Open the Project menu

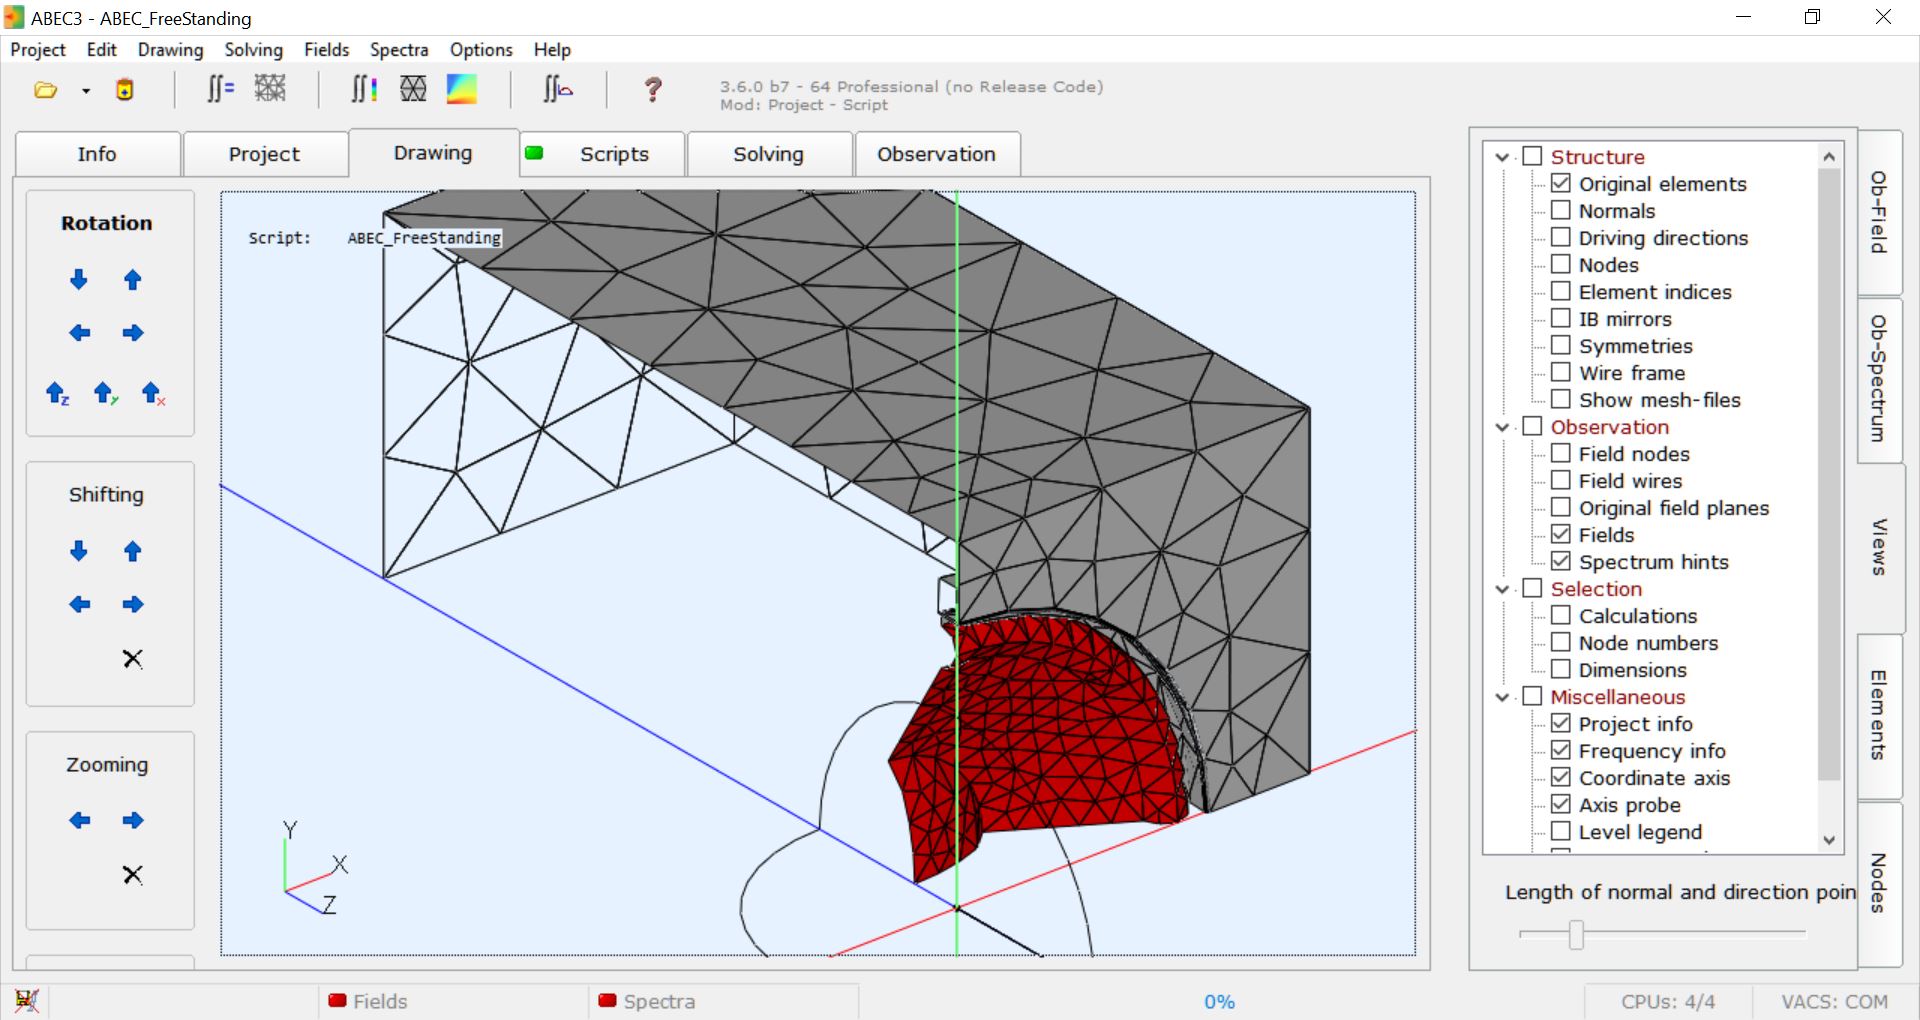[x=38, y=50]
